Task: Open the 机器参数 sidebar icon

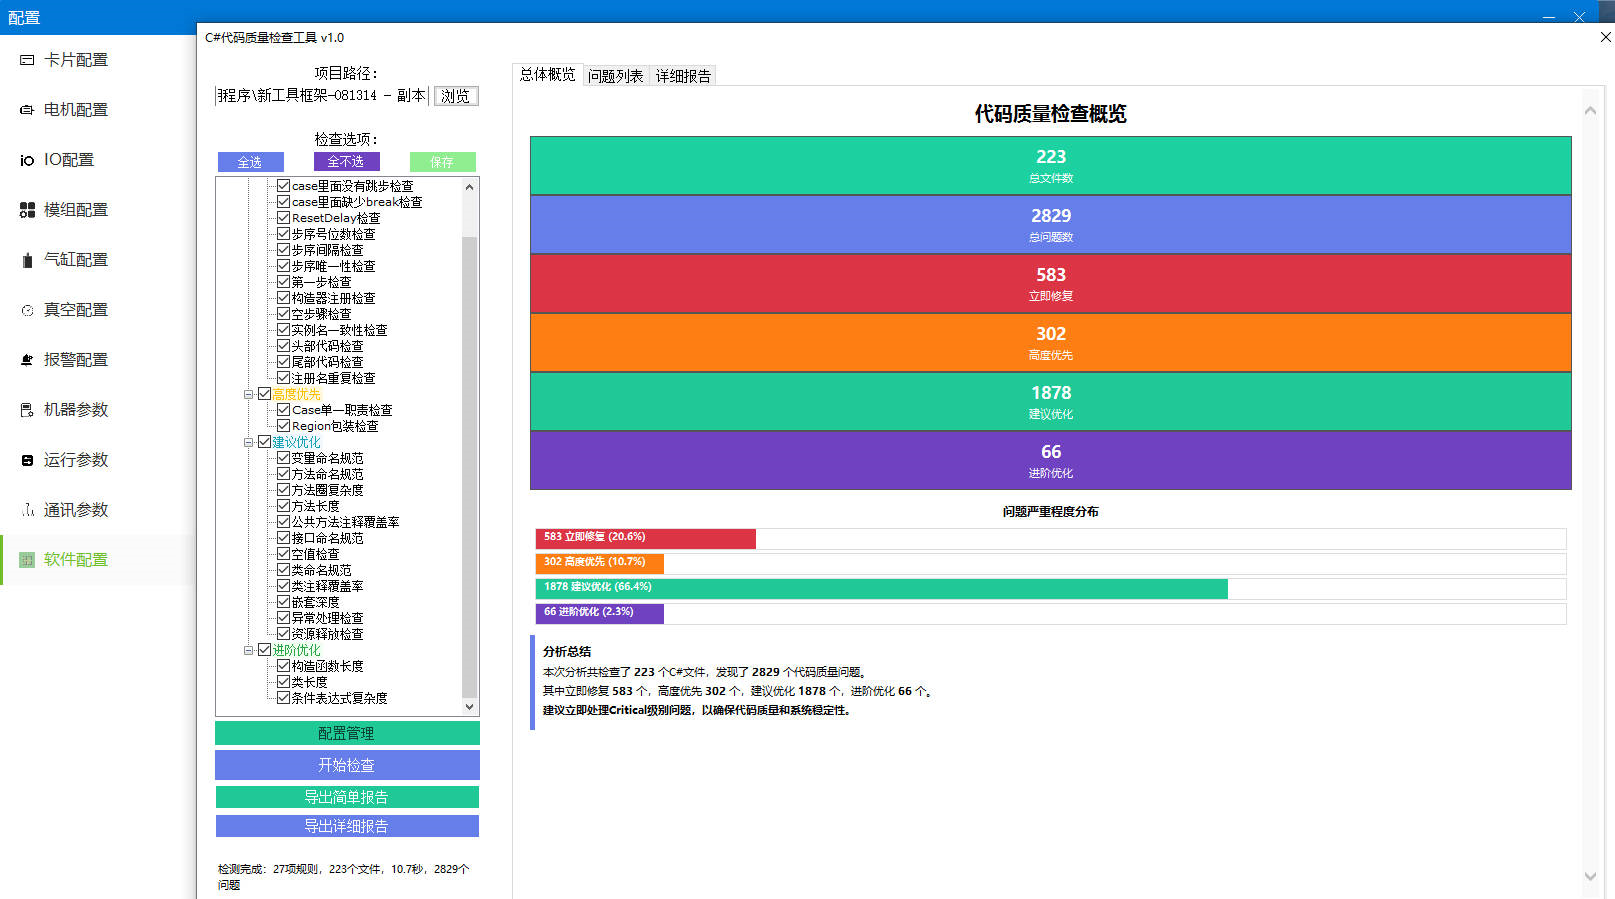Action: tap(27, 410)
